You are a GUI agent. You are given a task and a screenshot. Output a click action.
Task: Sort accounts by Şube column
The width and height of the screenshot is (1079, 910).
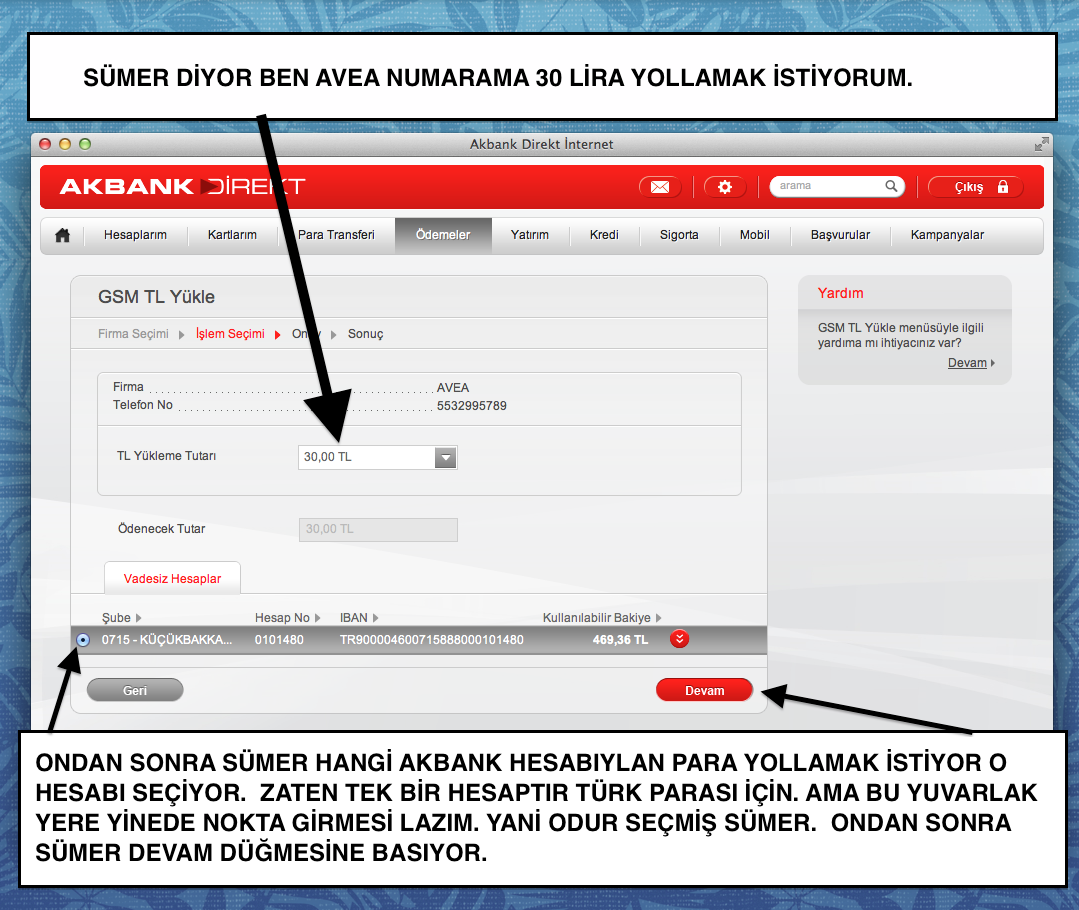(x=121, y=617)
